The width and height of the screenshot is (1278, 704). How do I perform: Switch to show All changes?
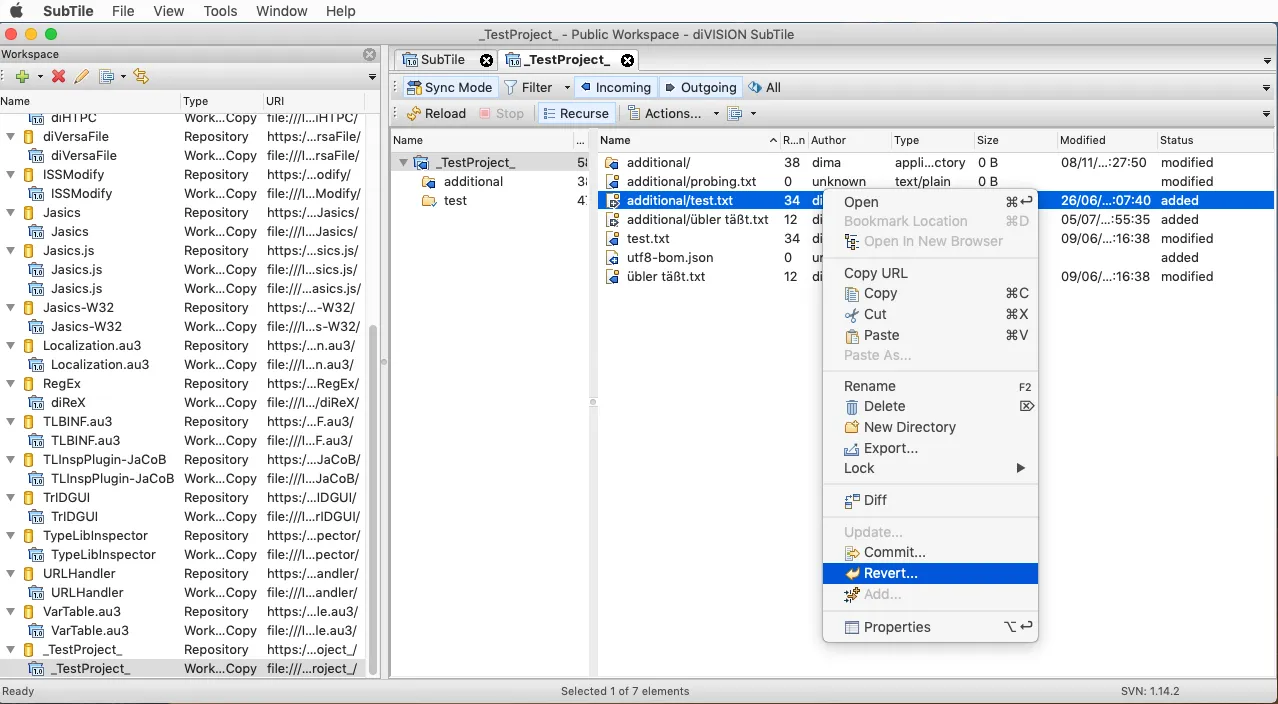pos(764,87)
